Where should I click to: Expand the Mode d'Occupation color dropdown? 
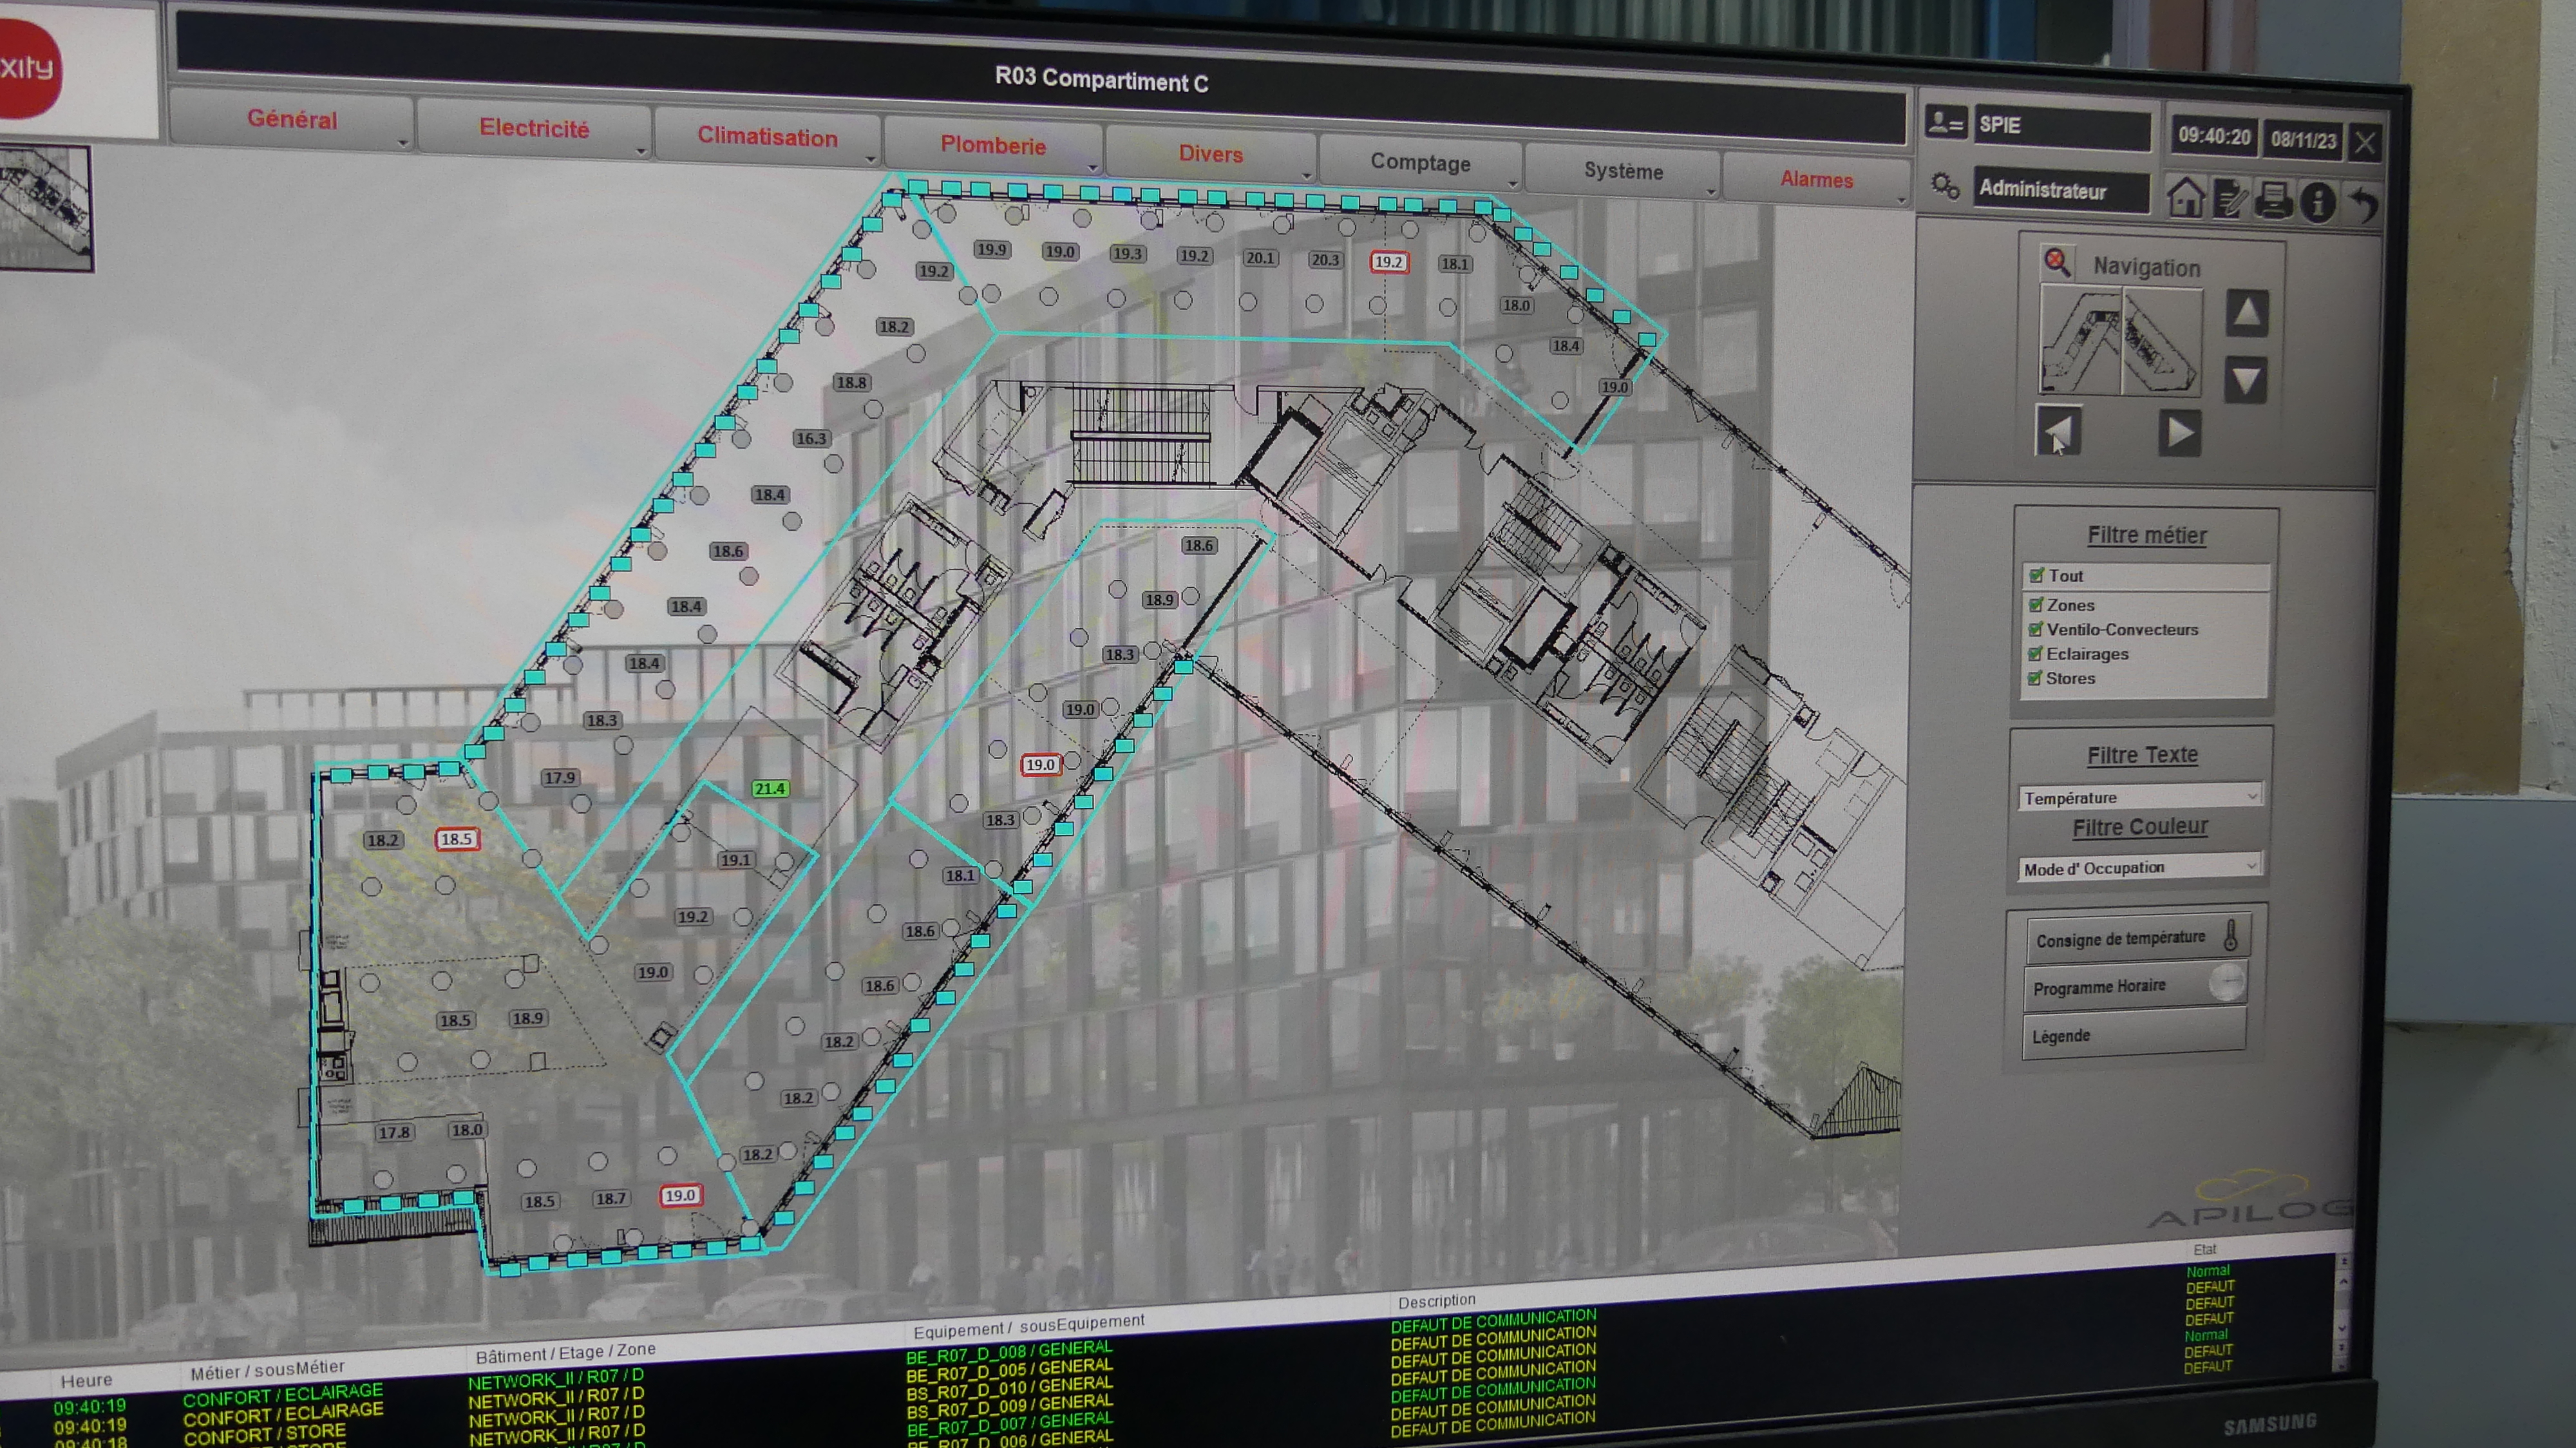click(2139, 867)
